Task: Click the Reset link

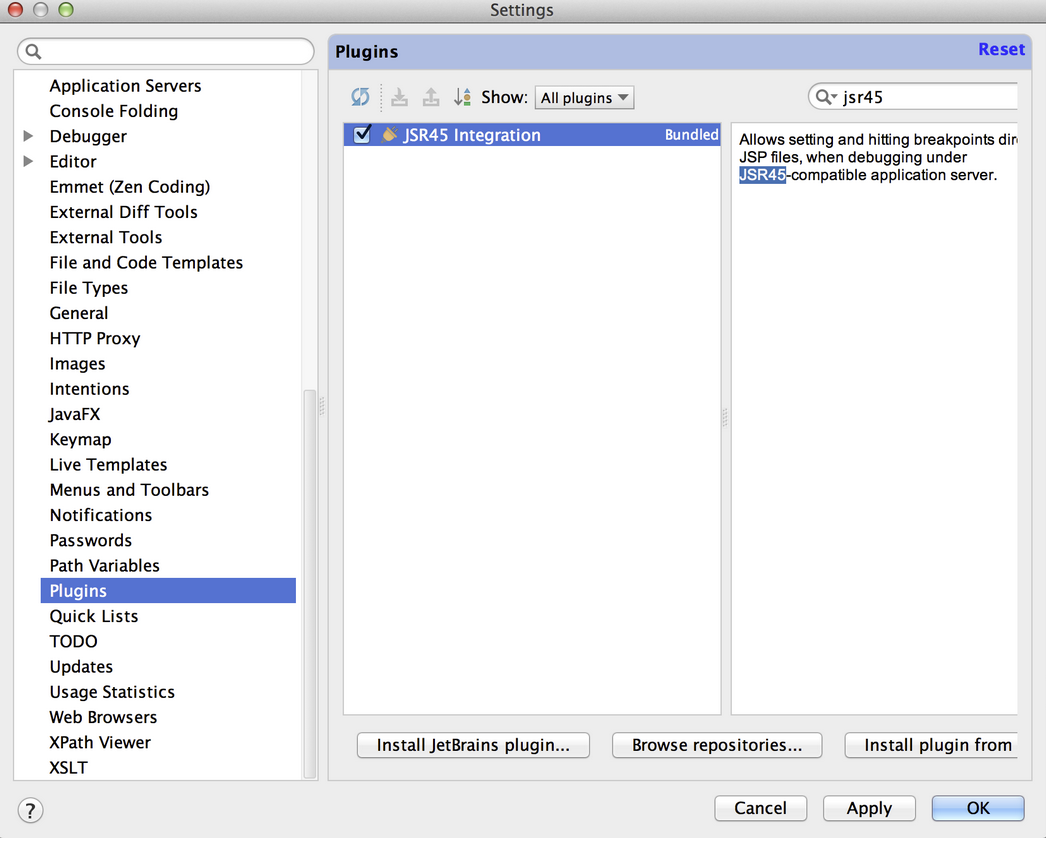Action: [x=1001, y=49]
